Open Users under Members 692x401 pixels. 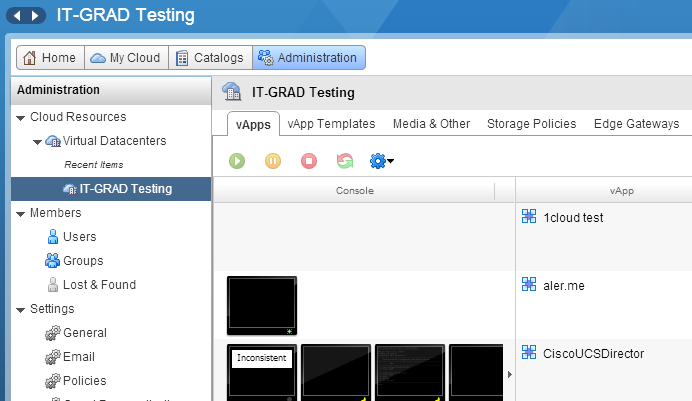tap(79, 236)
